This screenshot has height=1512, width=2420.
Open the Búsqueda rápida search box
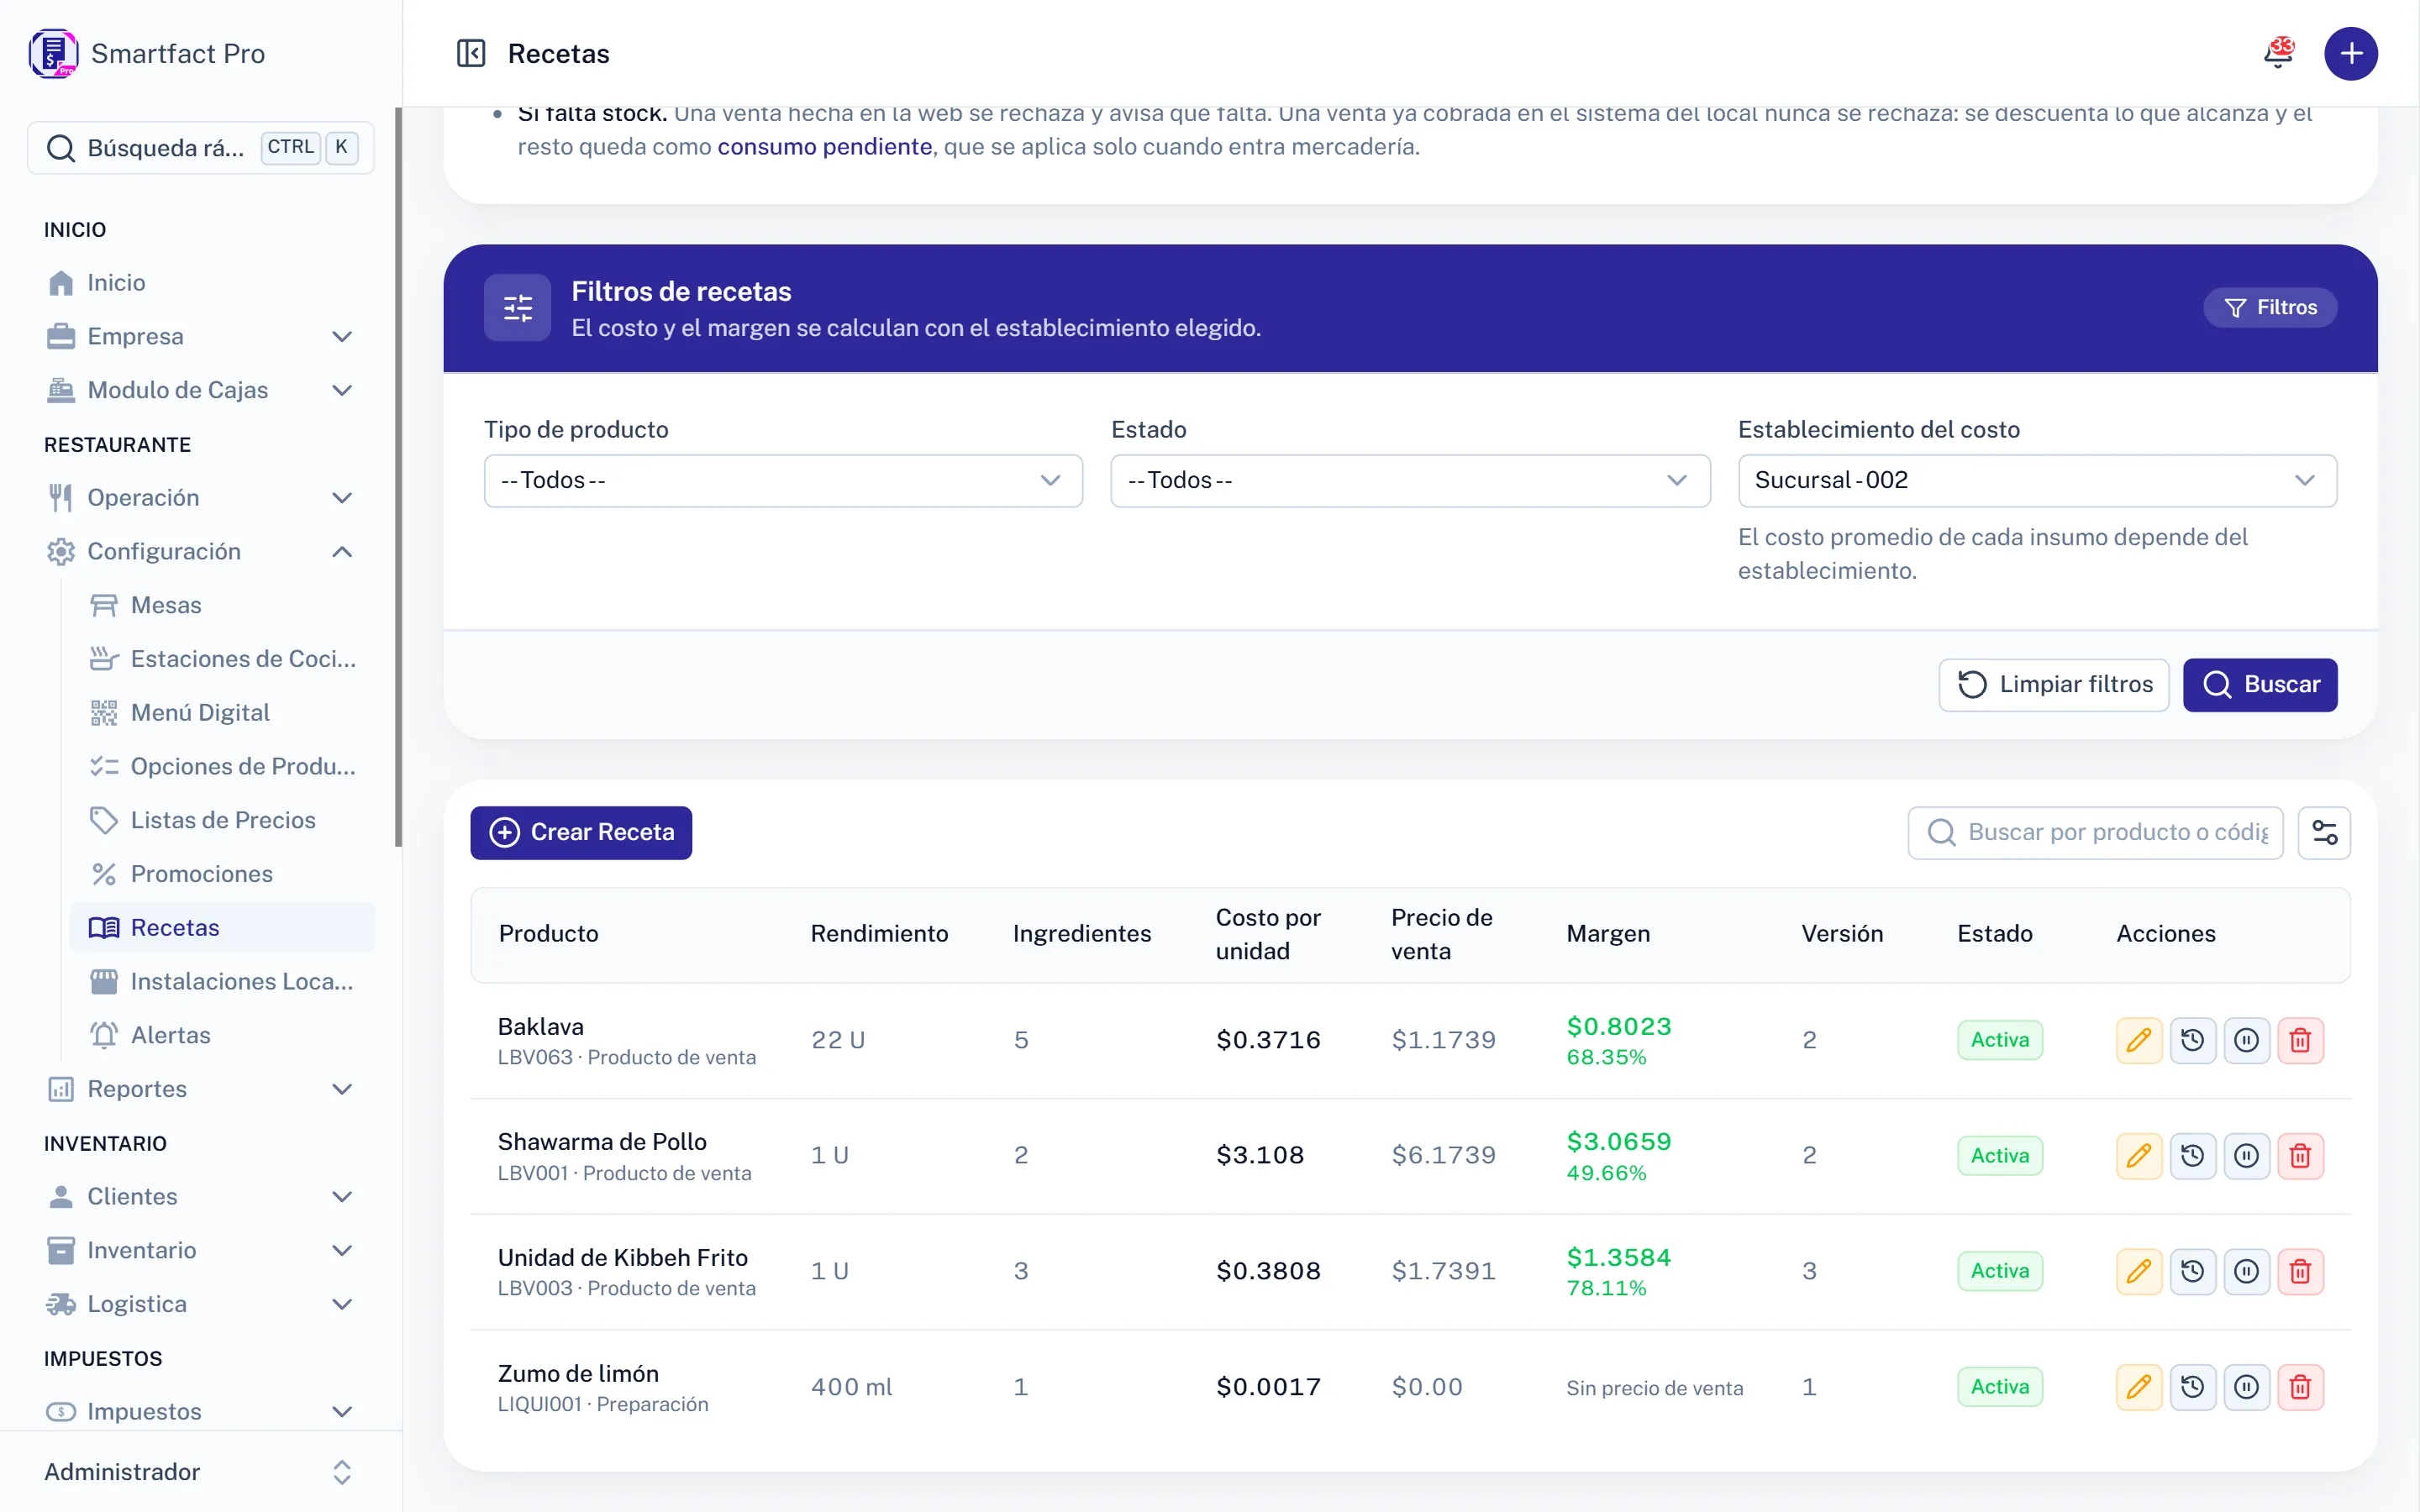(x=200, y=148)
